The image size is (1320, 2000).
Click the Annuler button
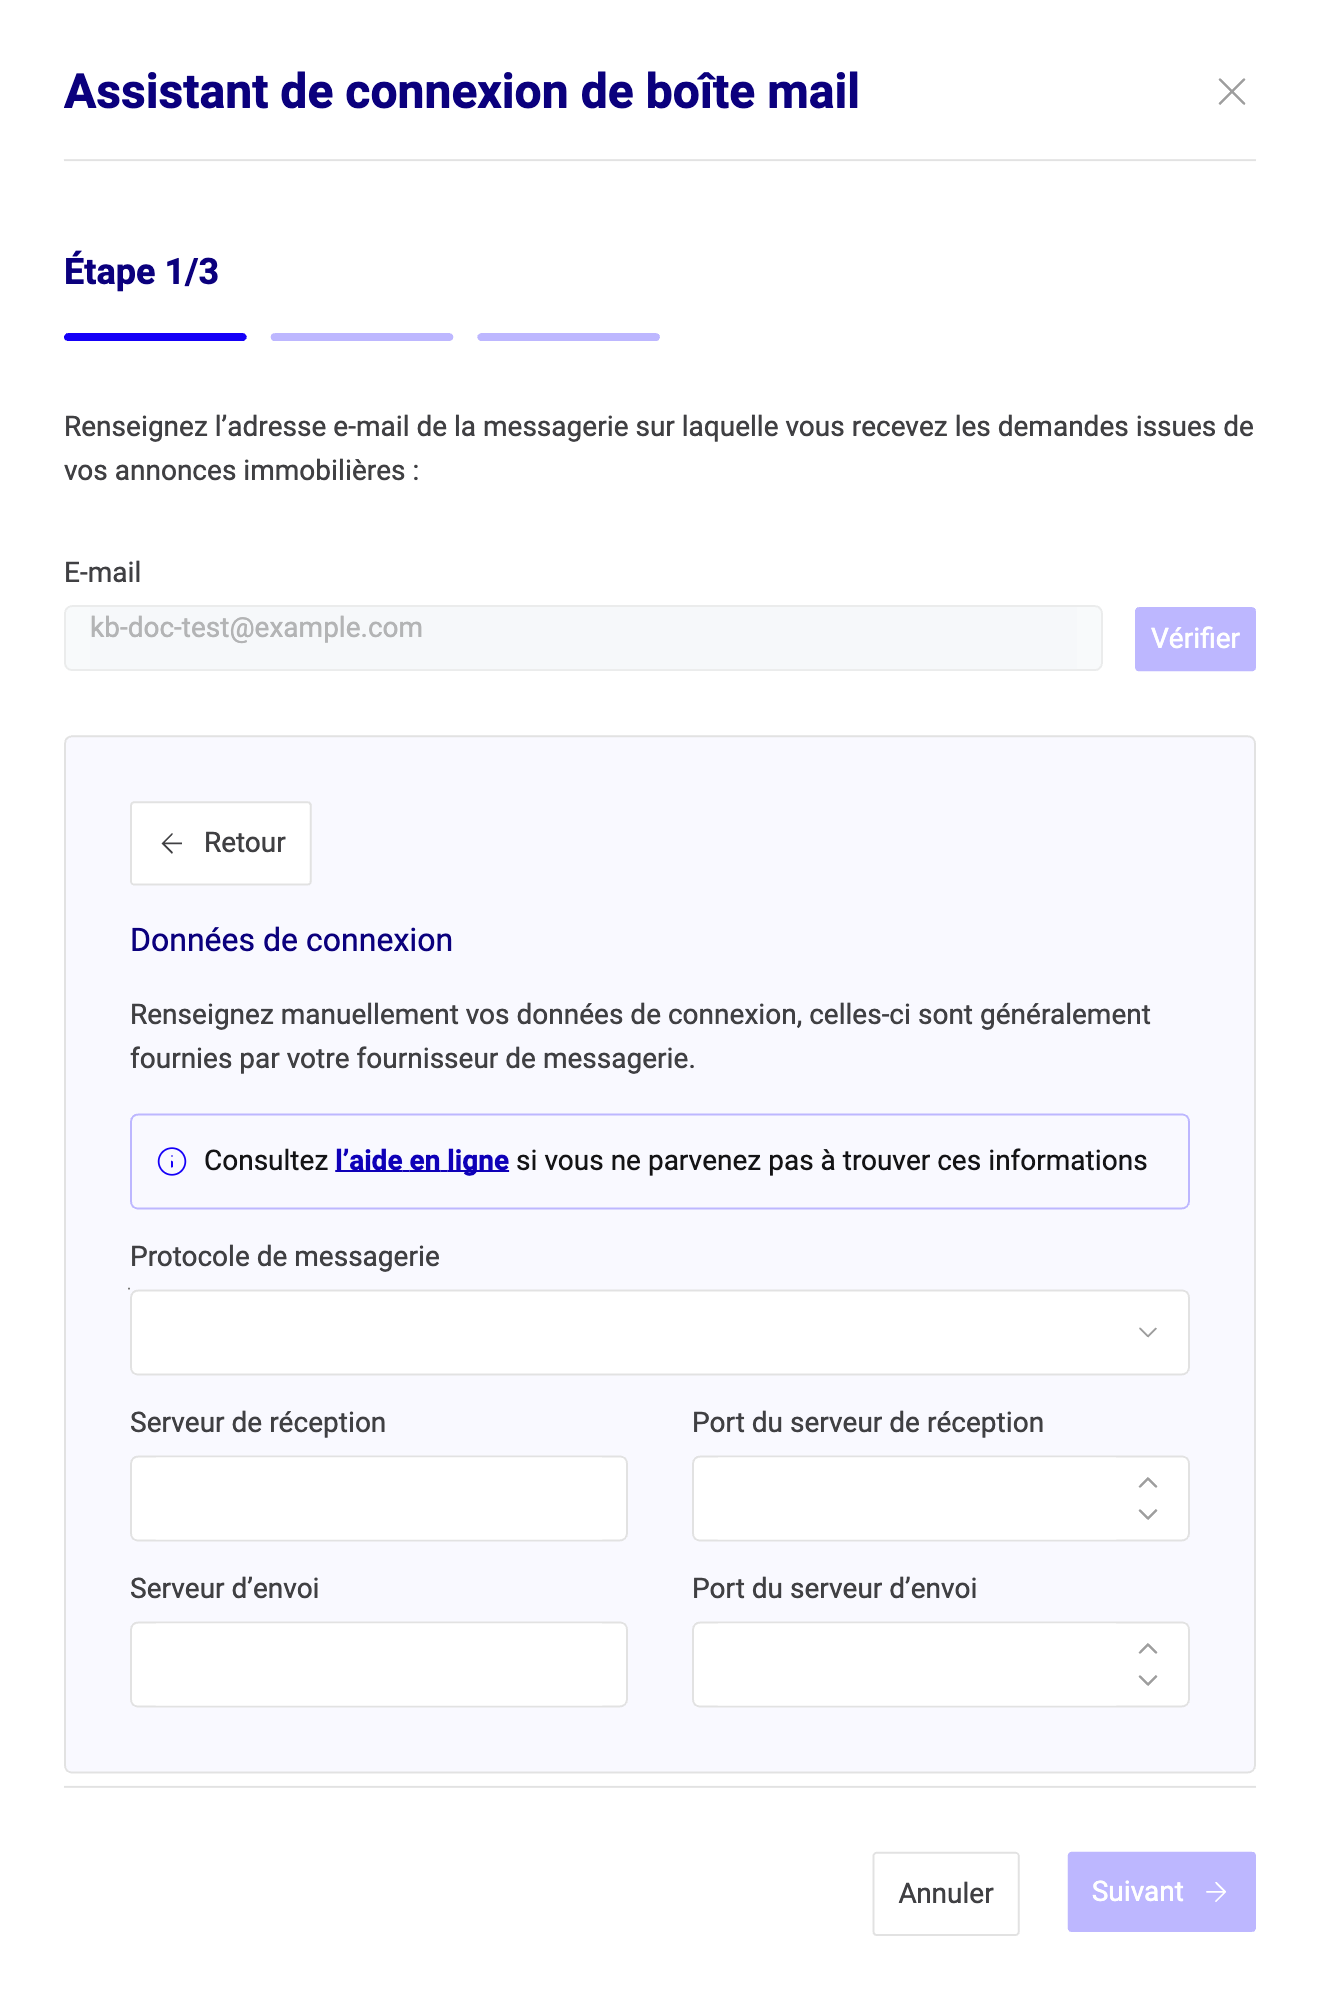tap(946, 1893)
